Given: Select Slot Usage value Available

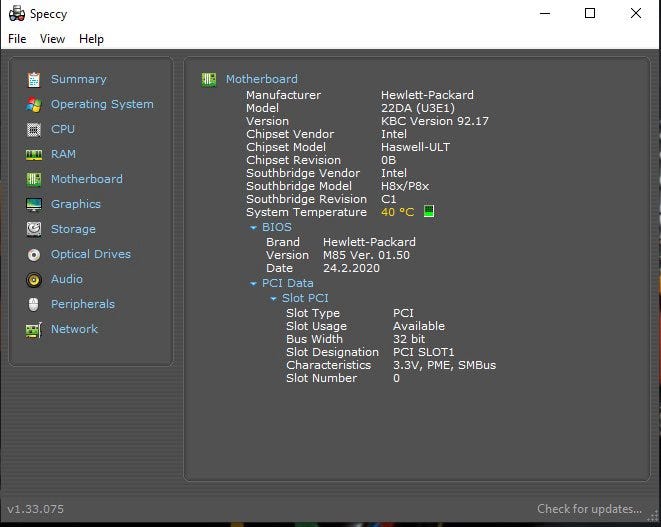Looking at the screenshot, I should [x=419, y=326].
